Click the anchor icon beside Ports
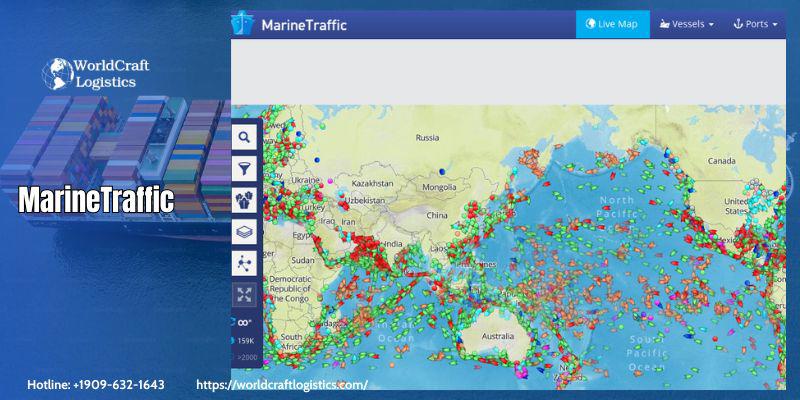800x400 pixels. (738, 24)
